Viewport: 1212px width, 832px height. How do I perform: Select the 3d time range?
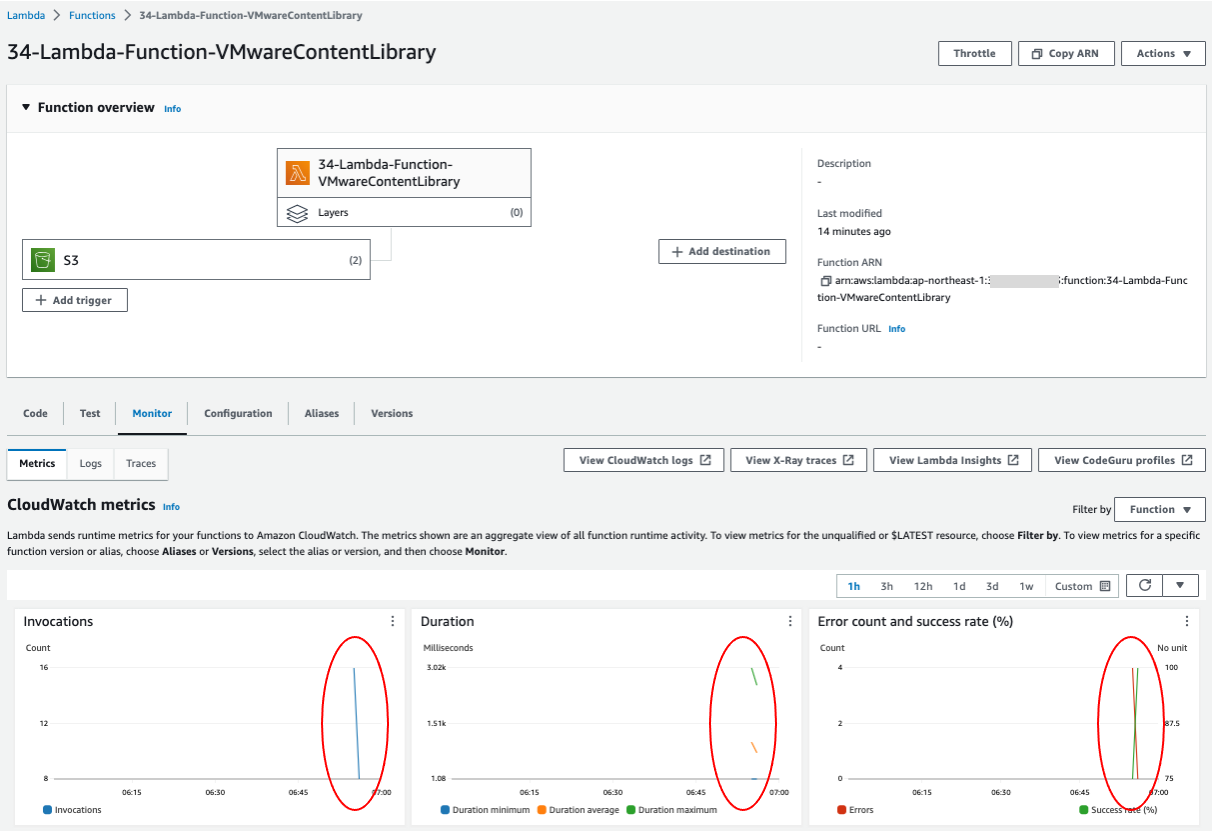coord(992,586)
